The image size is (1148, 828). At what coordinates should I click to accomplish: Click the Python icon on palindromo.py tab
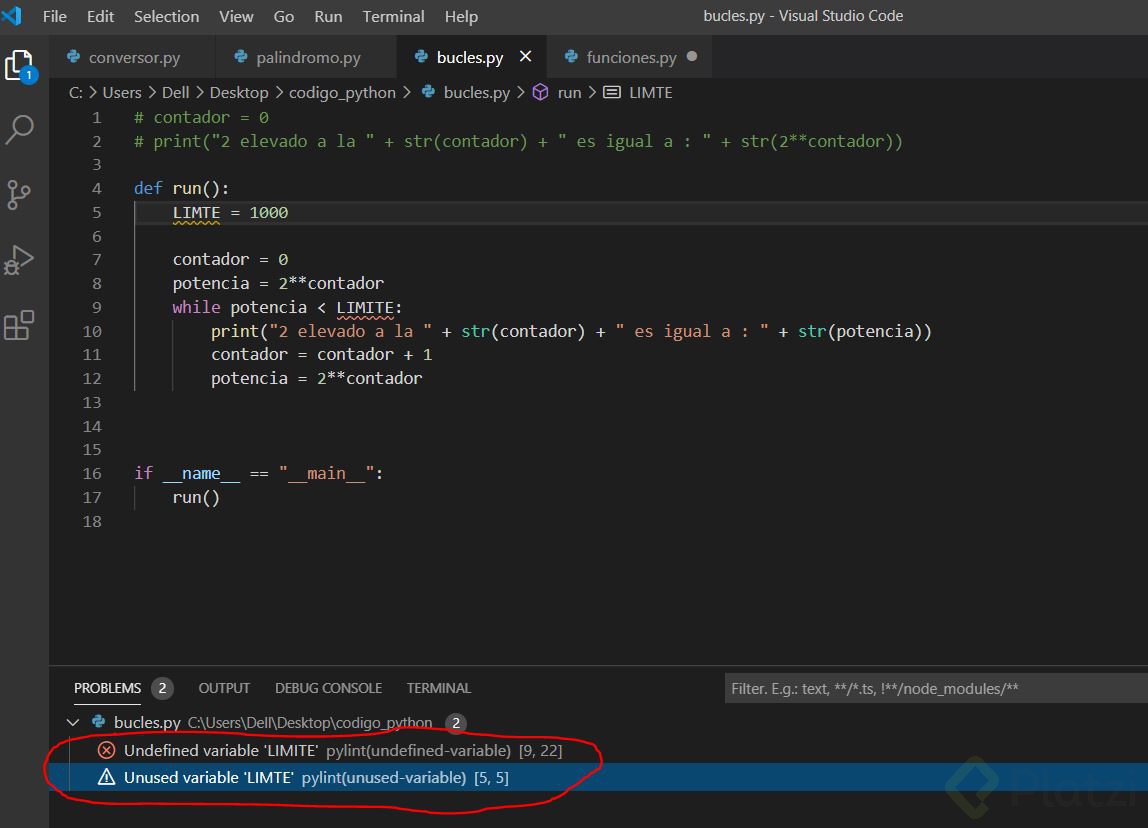click(x=241, y=56)
